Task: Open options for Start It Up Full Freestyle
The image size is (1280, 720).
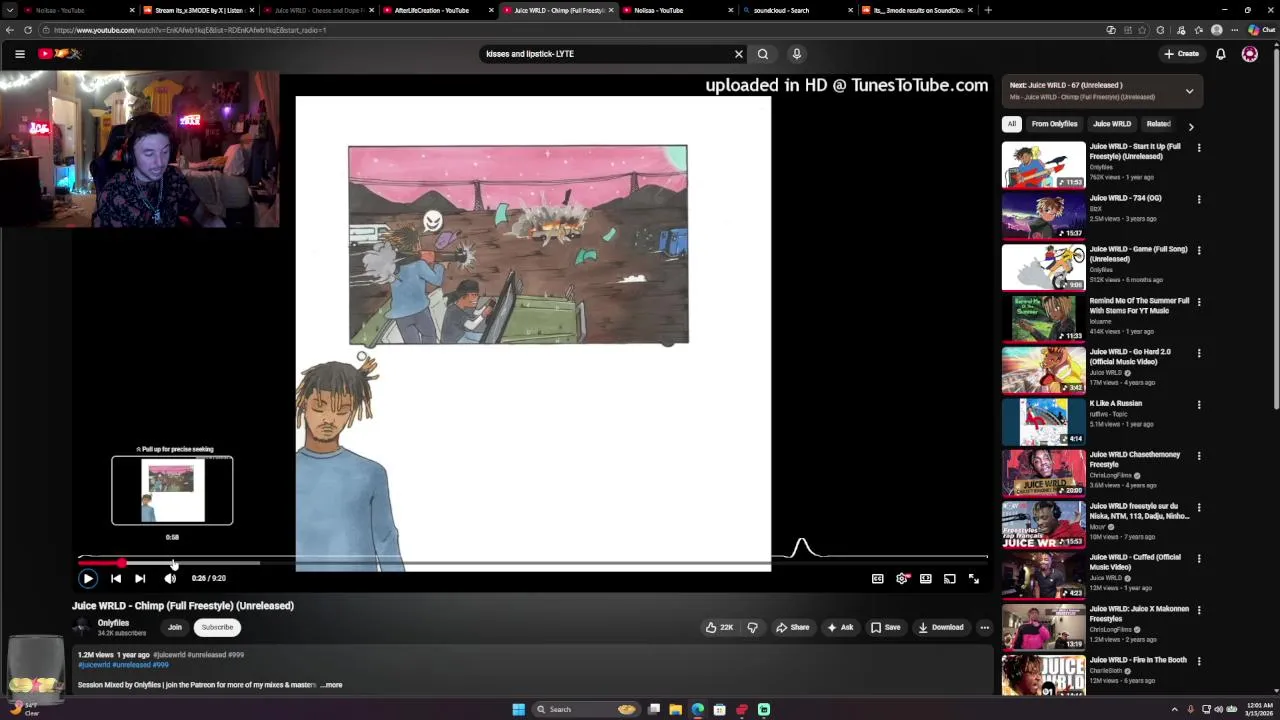Action: (x=1199, y=148)
